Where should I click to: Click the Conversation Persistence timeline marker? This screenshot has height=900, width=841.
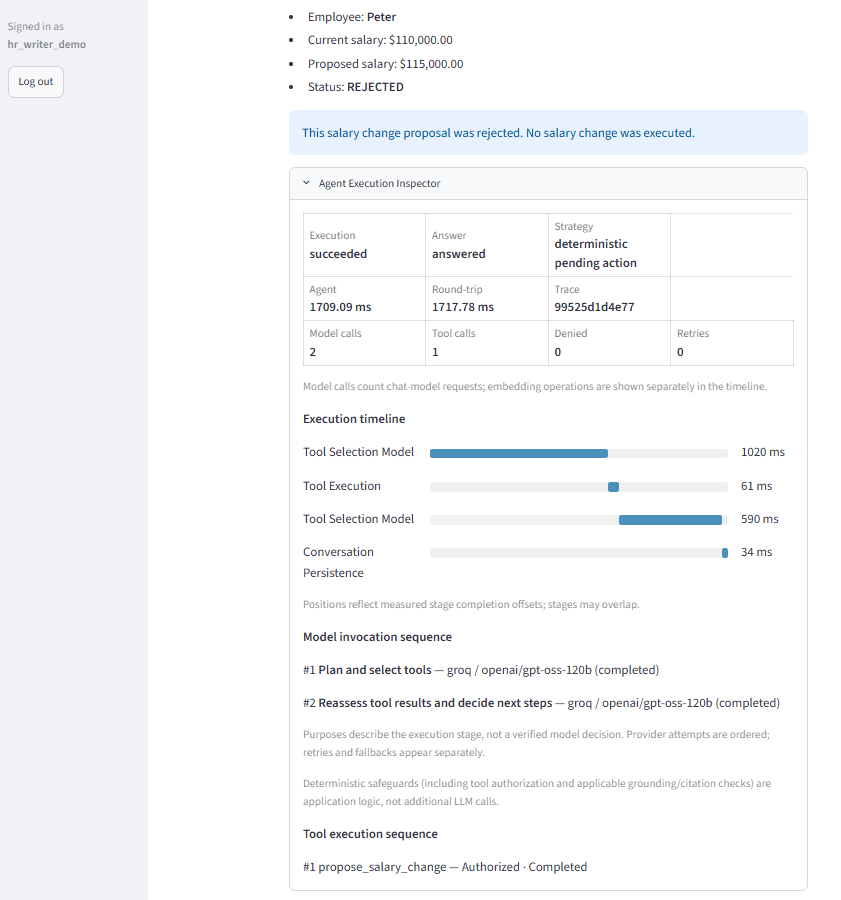point(724,553)
